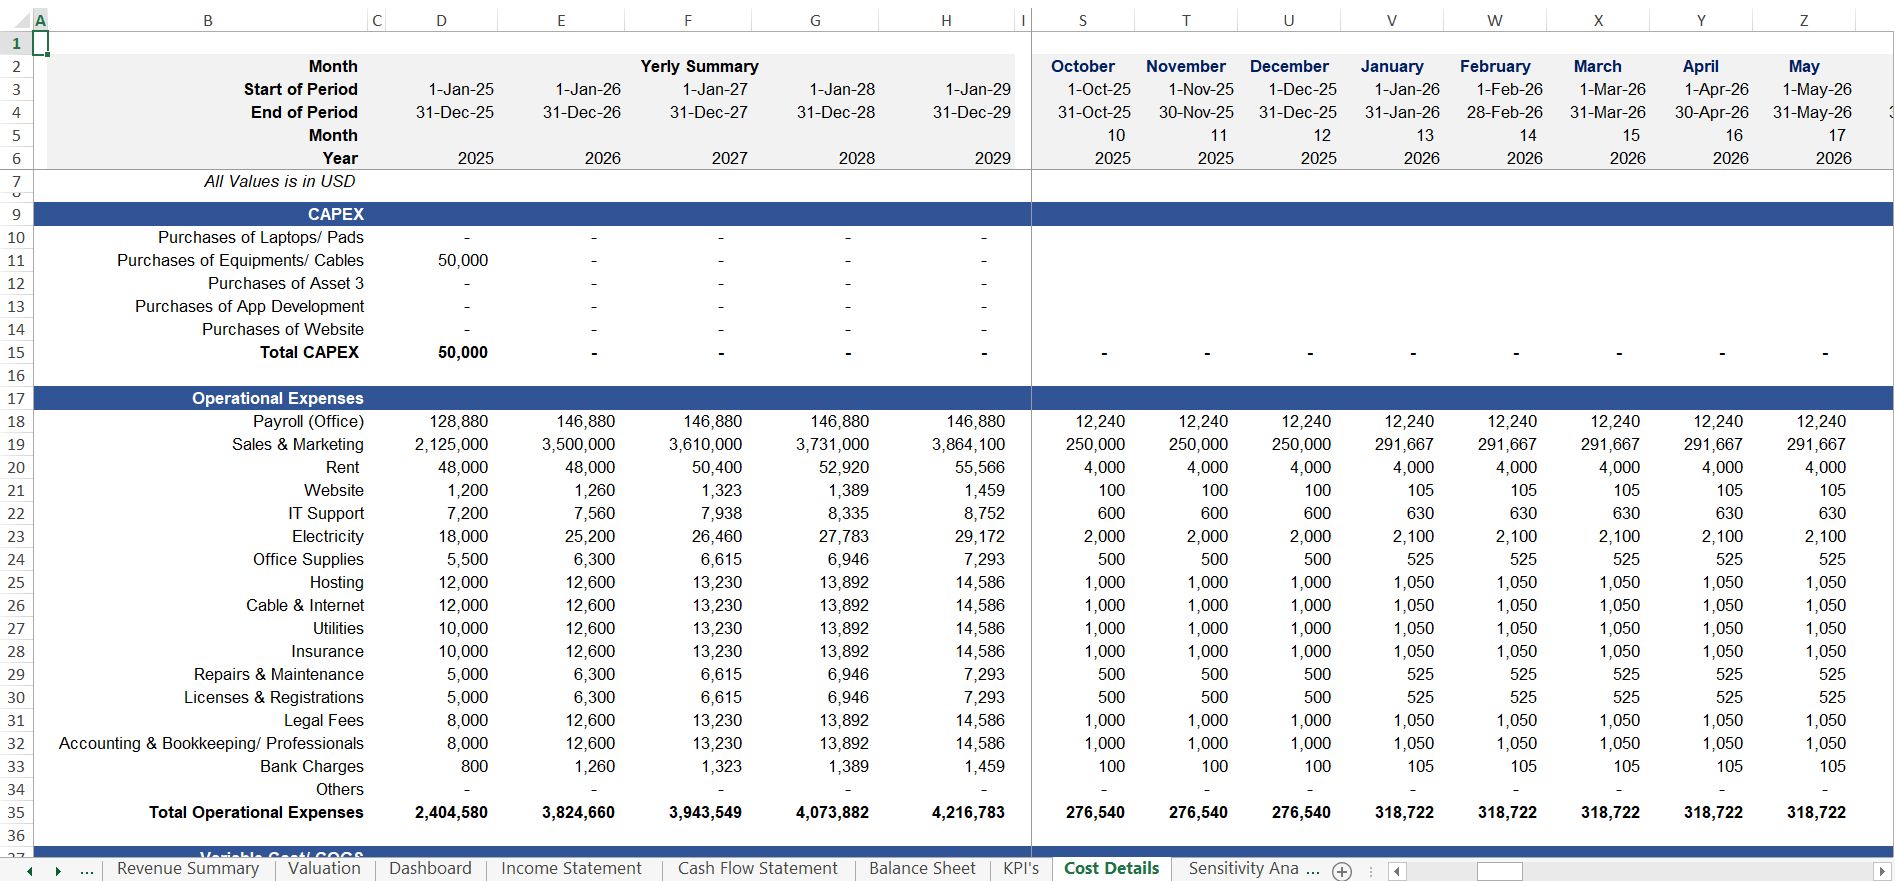Go to next sheet with right arrow
Screen dimensions: 1895x881
[58, 871]
